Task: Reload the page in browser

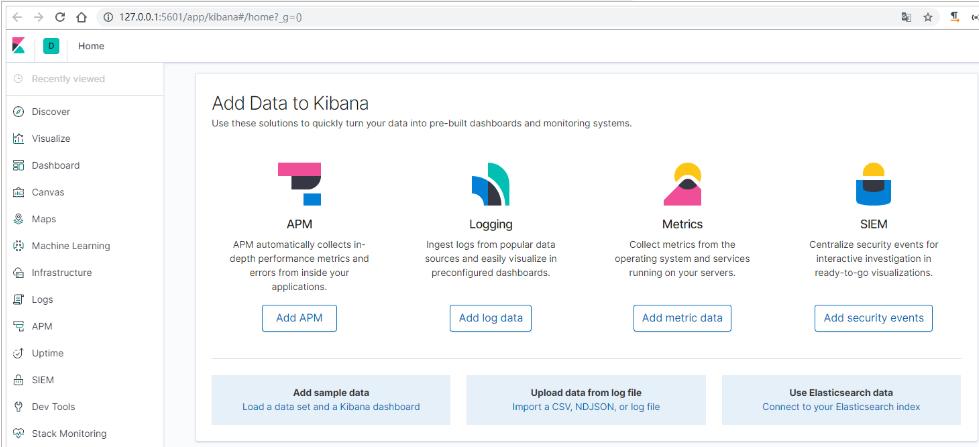Action: click(60, 17)
